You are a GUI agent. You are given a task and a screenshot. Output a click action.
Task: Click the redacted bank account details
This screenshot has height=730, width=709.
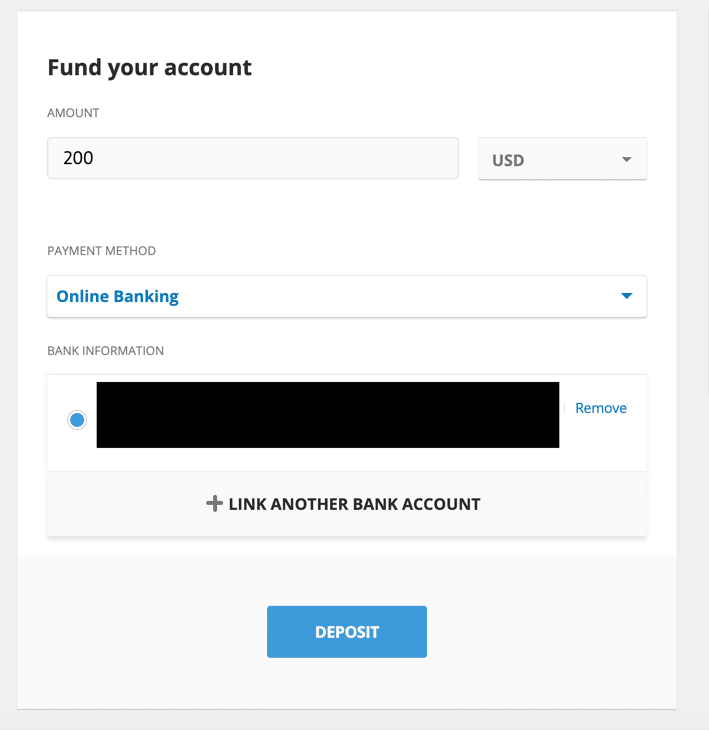click(327, 414)
